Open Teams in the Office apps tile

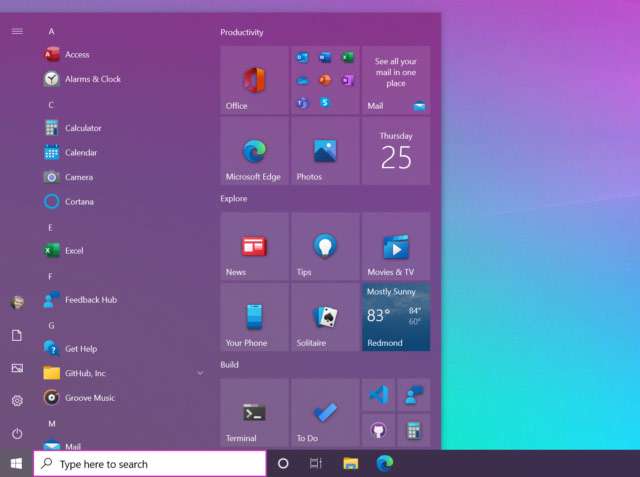(302, 103)
